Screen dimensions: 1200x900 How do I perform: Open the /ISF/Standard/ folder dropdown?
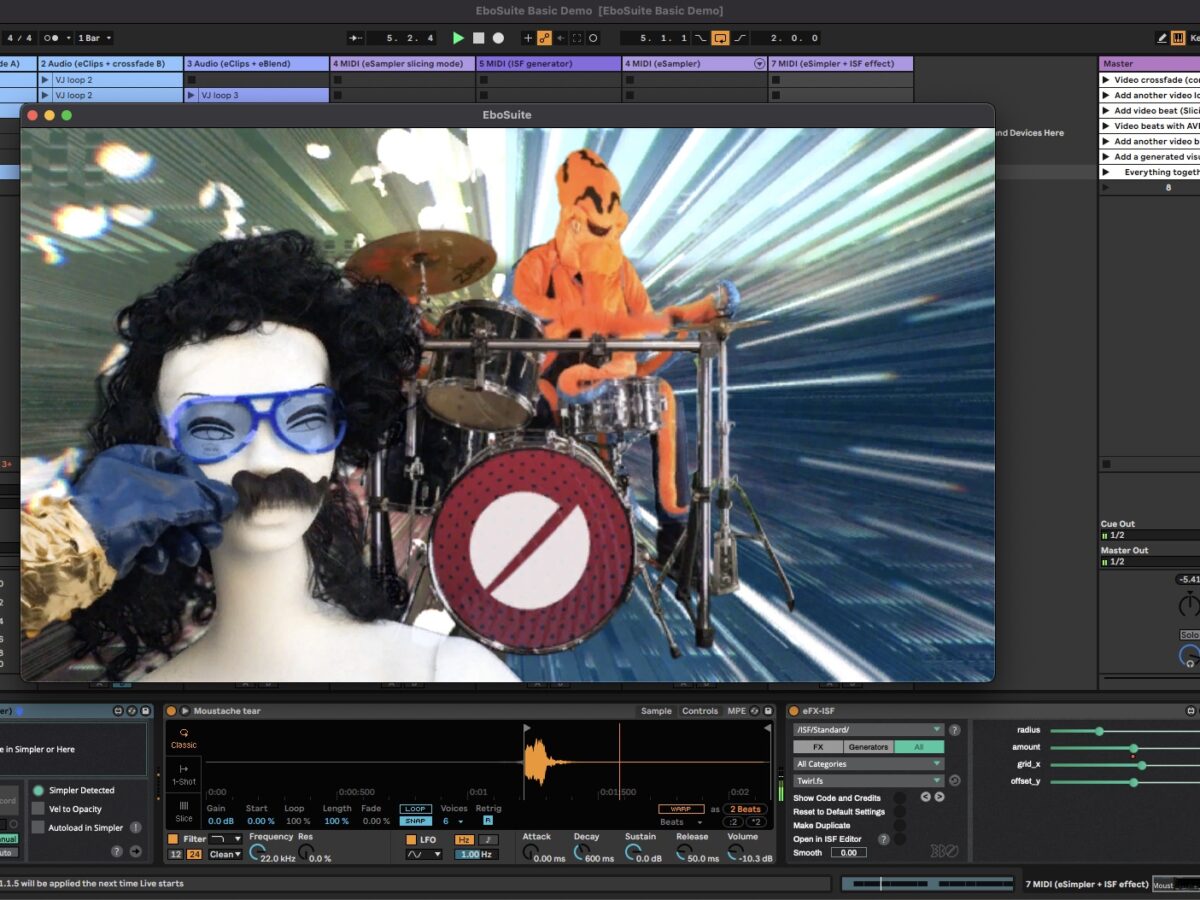(867, 730)
